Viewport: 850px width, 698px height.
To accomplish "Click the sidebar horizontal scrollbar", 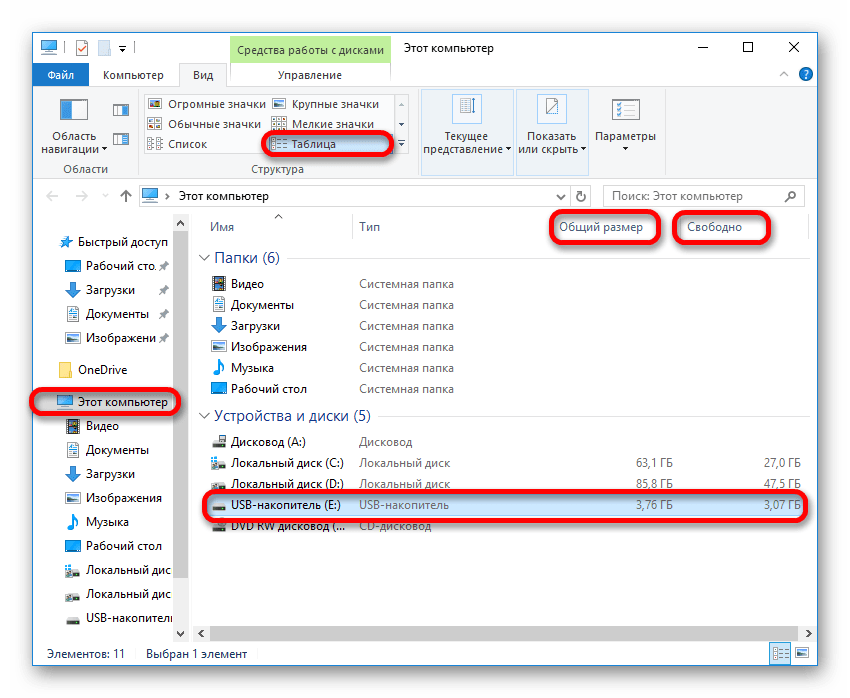I will pyautogui.click(x=100, y=632).
